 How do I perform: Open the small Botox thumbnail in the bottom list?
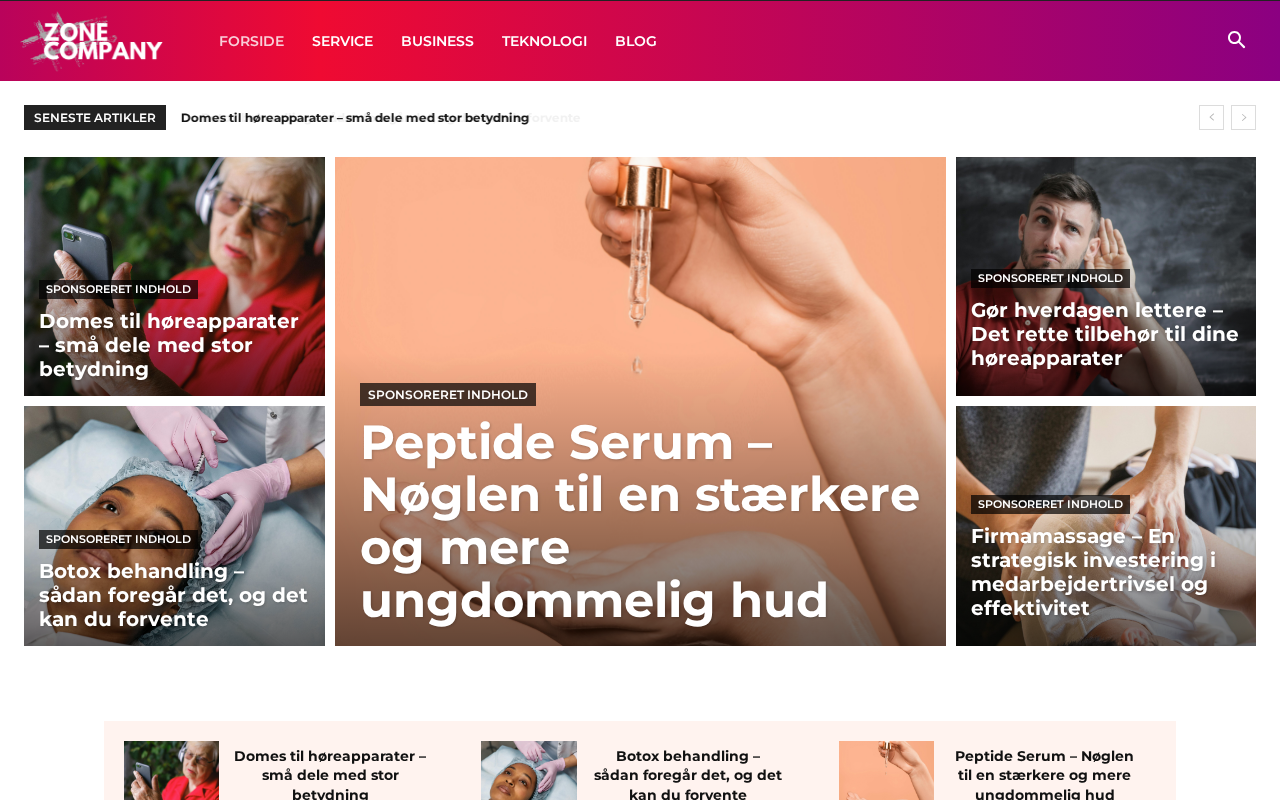tap(529, 770)
